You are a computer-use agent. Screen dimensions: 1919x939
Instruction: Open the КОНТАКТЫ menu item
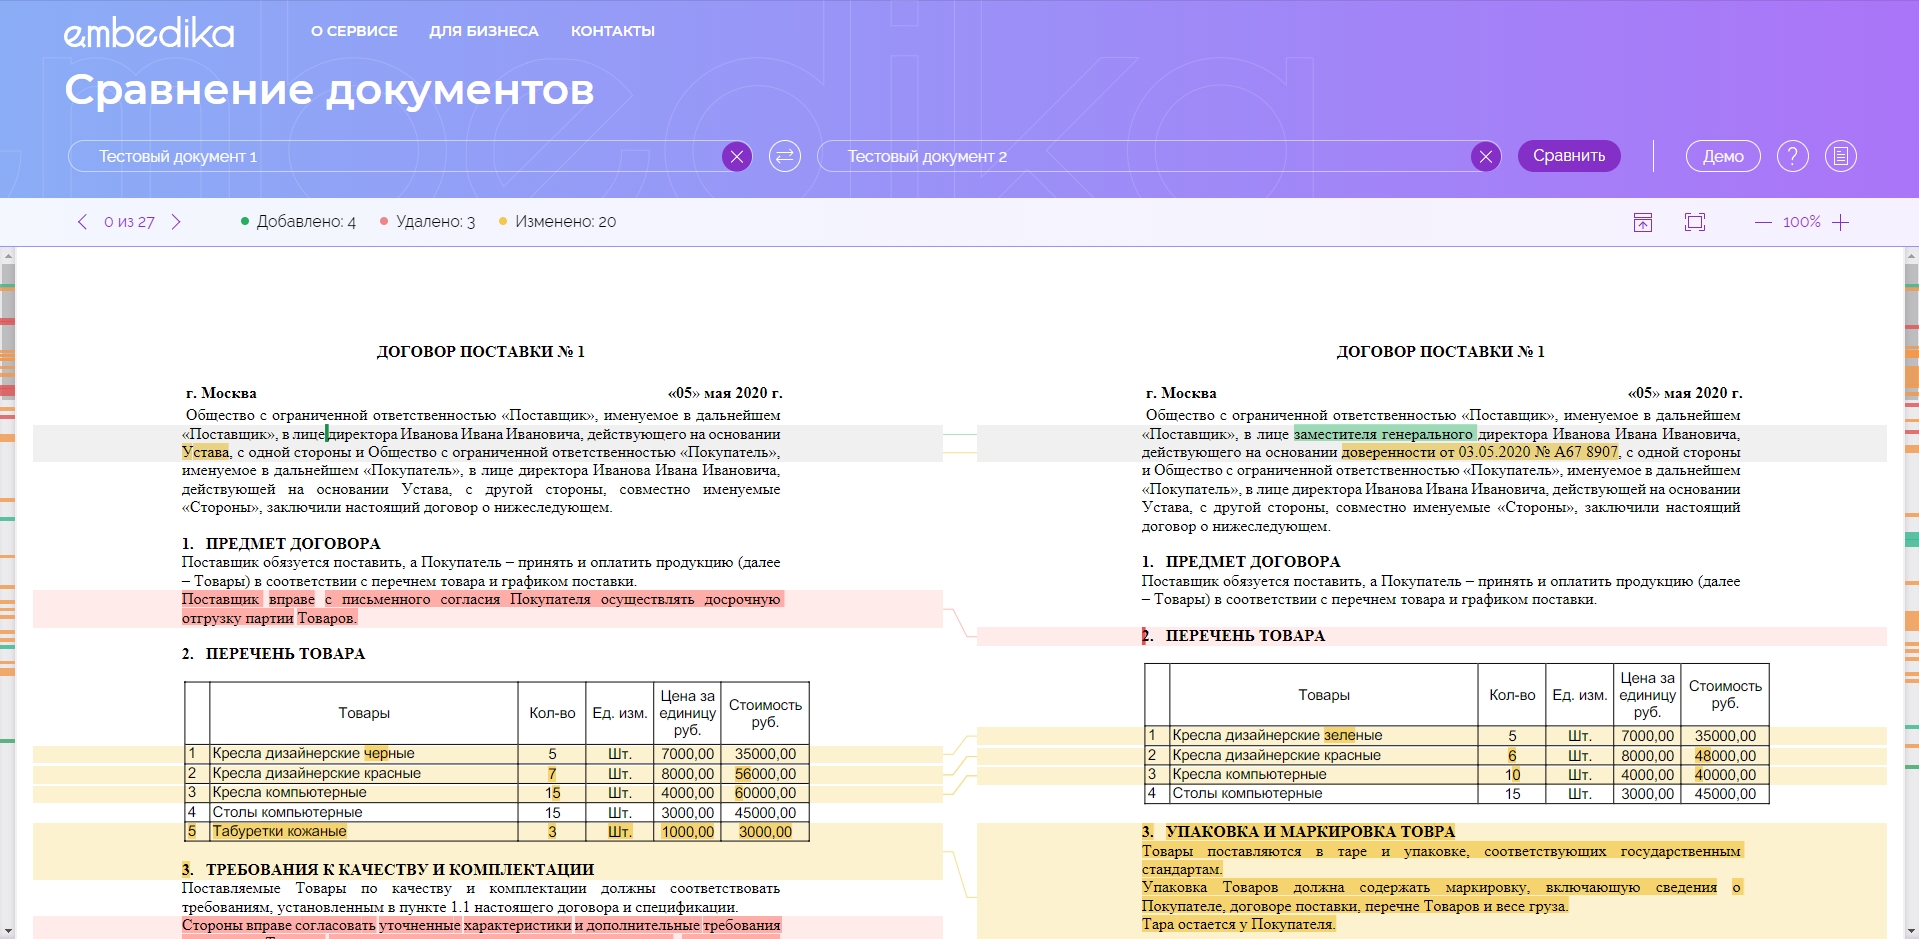[613, 31]
